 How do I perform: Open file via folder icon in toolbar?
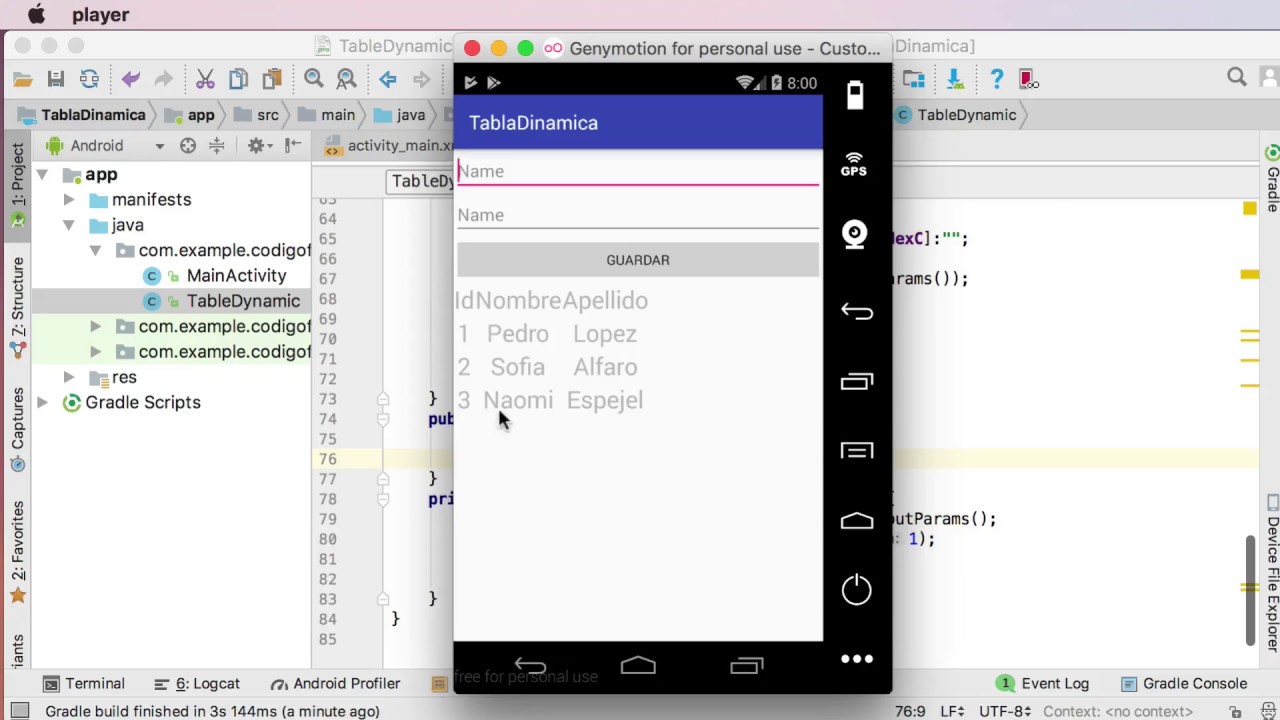22,79
